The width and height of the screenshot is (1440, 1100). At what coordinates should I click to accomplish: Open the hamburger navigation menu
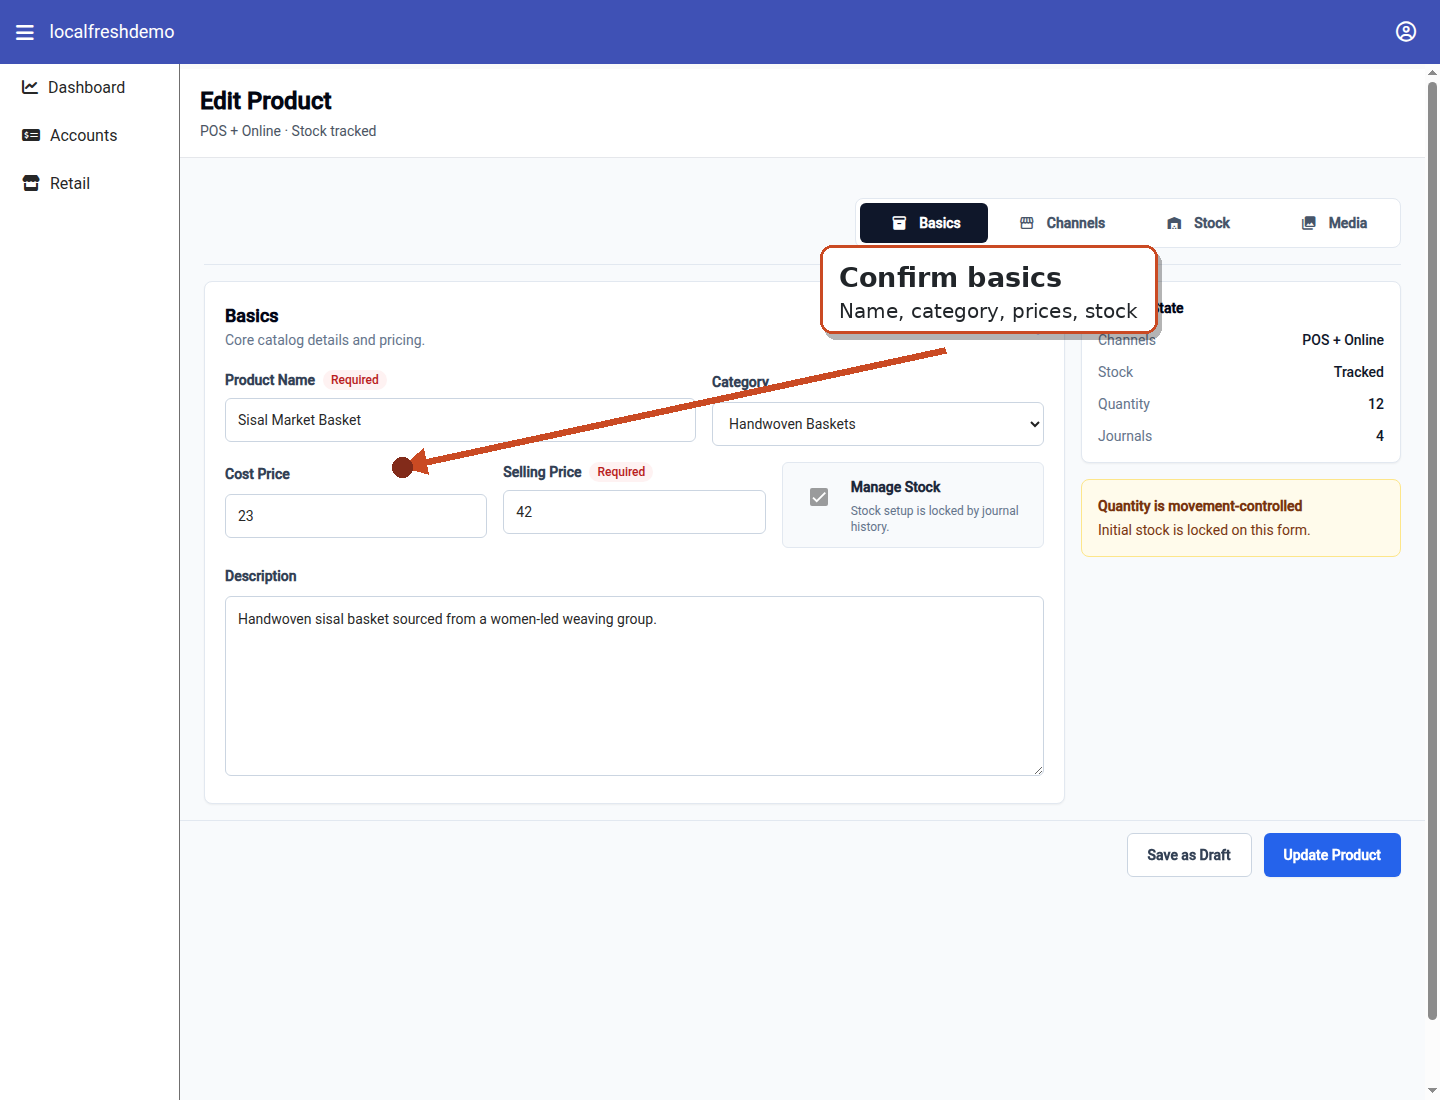(25, 32)
